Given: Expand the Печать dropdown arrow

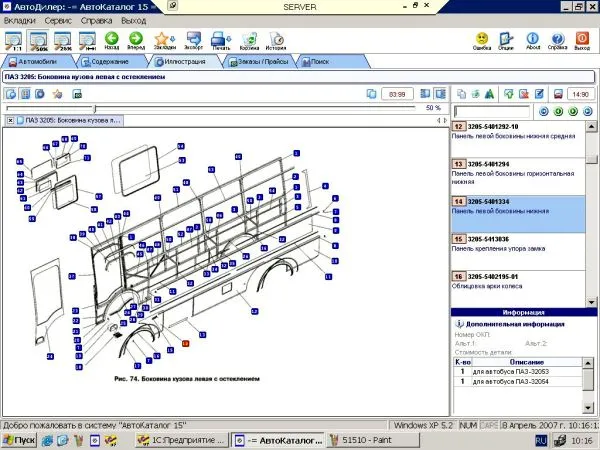Looking at the screenshot, I should point(229,39).
